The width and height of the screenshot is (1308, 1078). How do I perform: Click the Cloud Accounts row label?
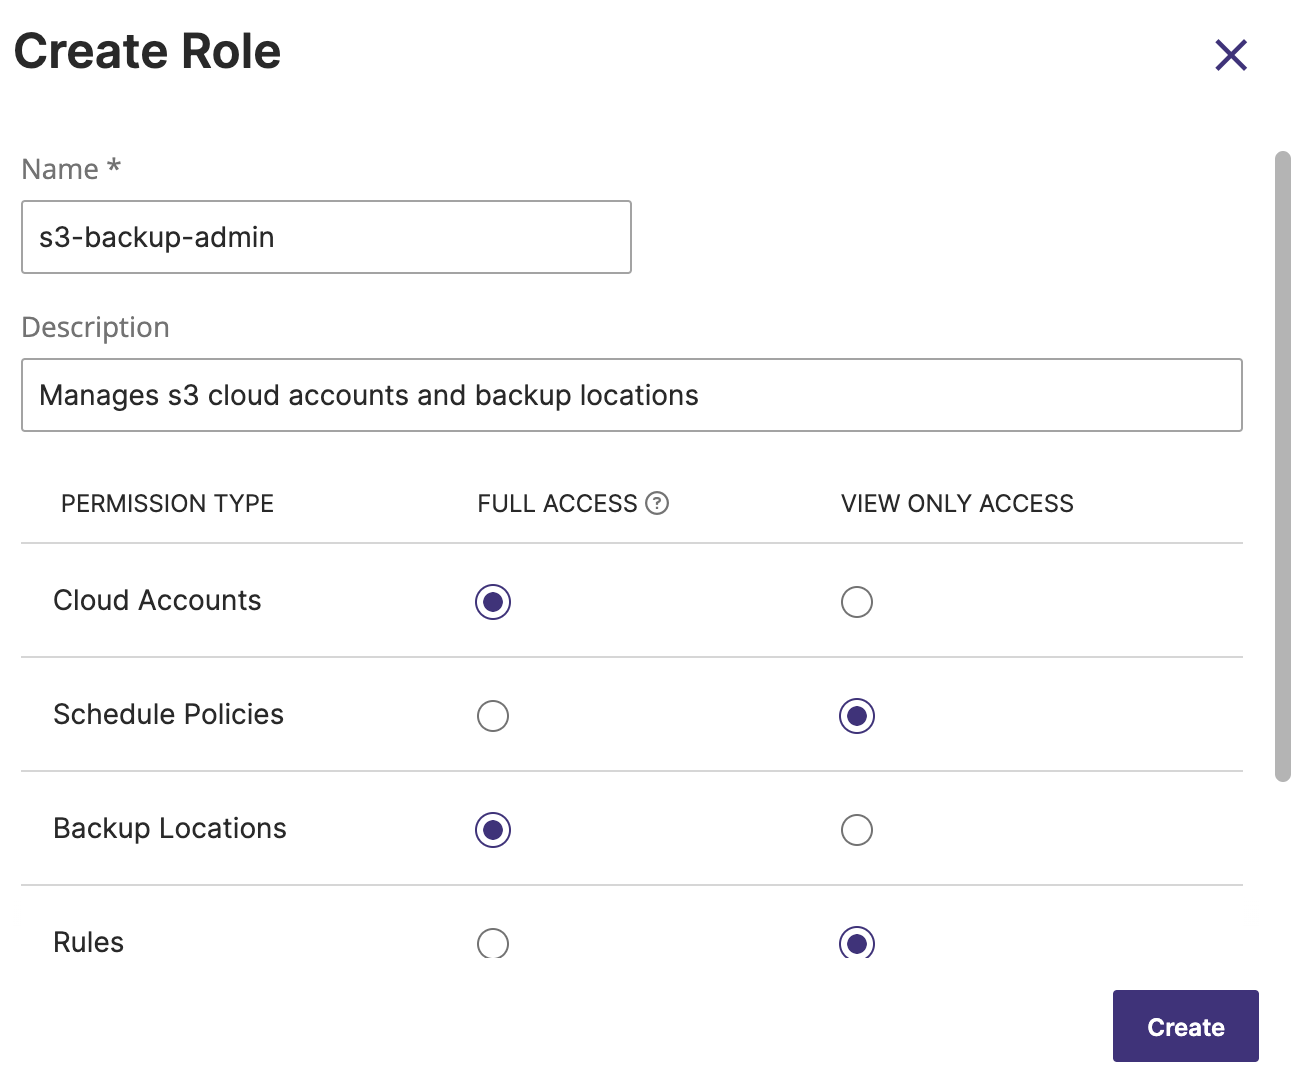157,600
